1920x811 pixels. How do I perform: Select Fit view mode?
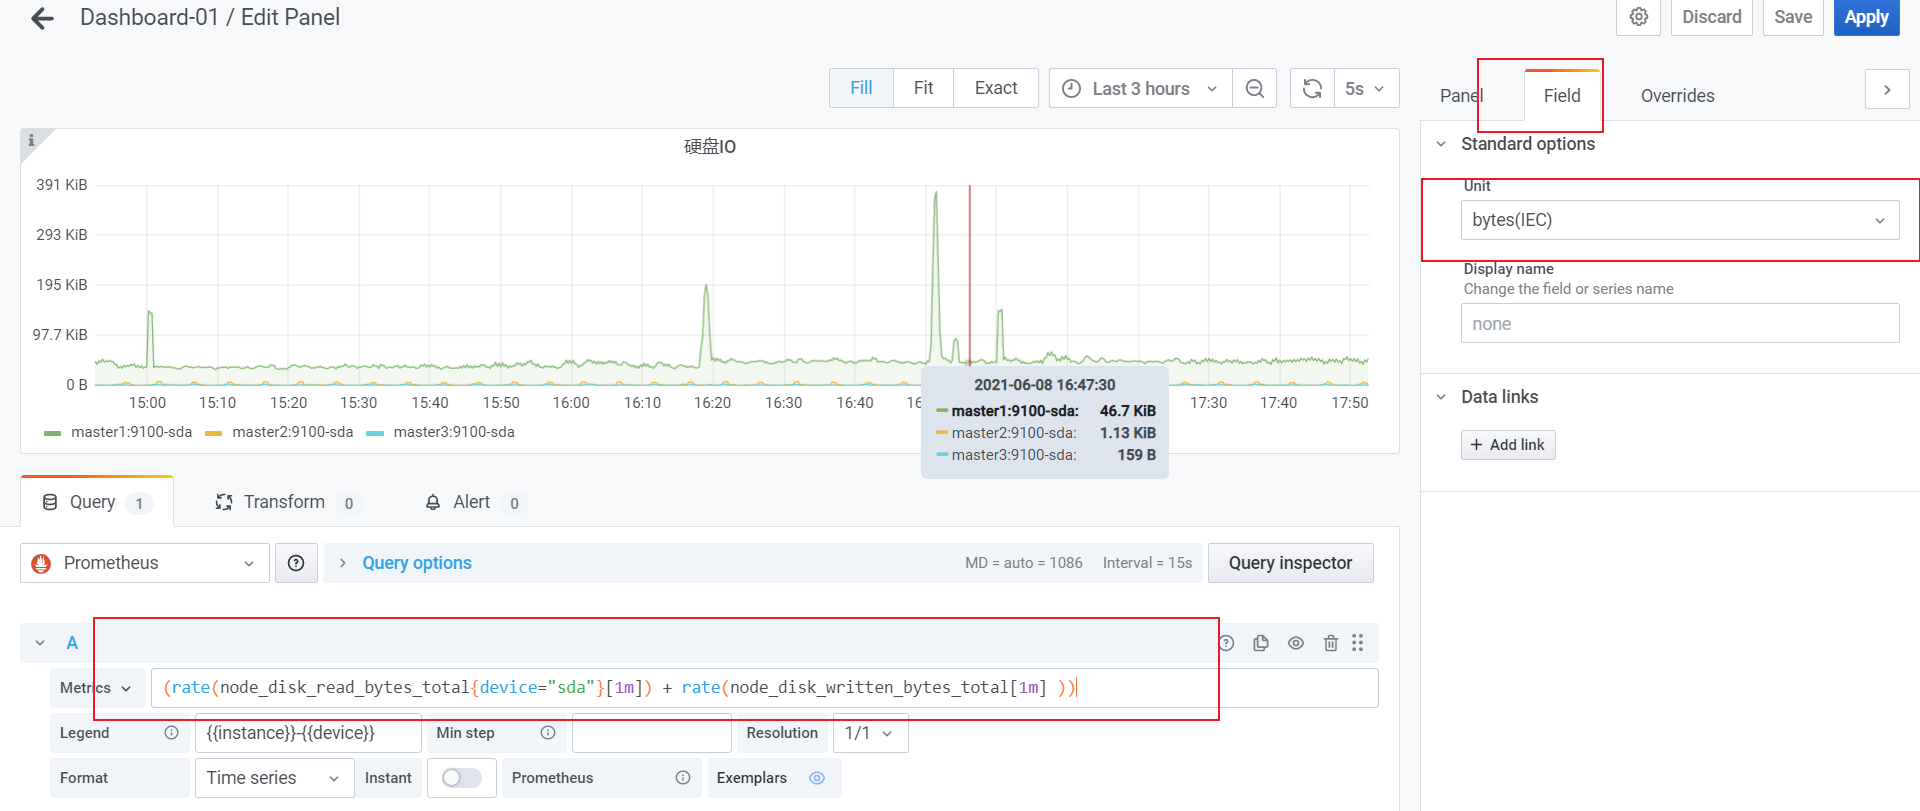(923, 88)
